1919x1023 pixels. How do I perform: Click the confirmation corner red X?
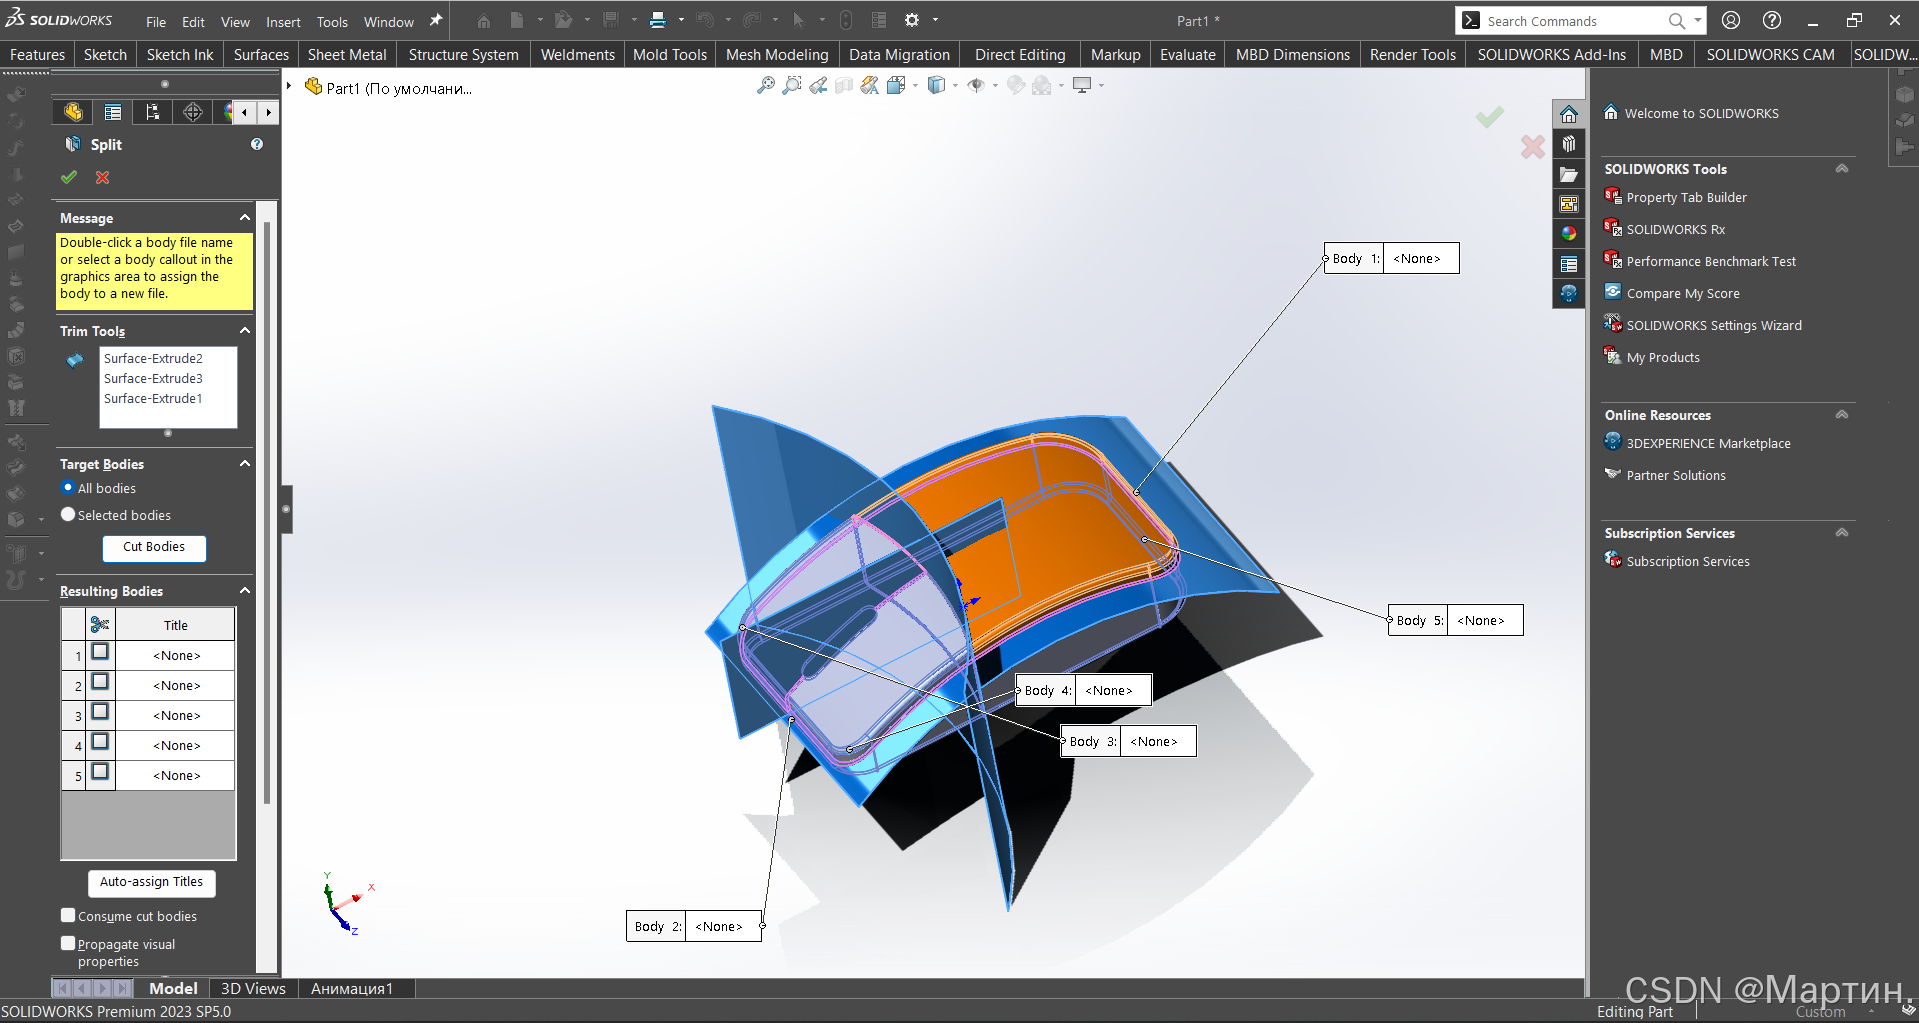point(1532,147)
